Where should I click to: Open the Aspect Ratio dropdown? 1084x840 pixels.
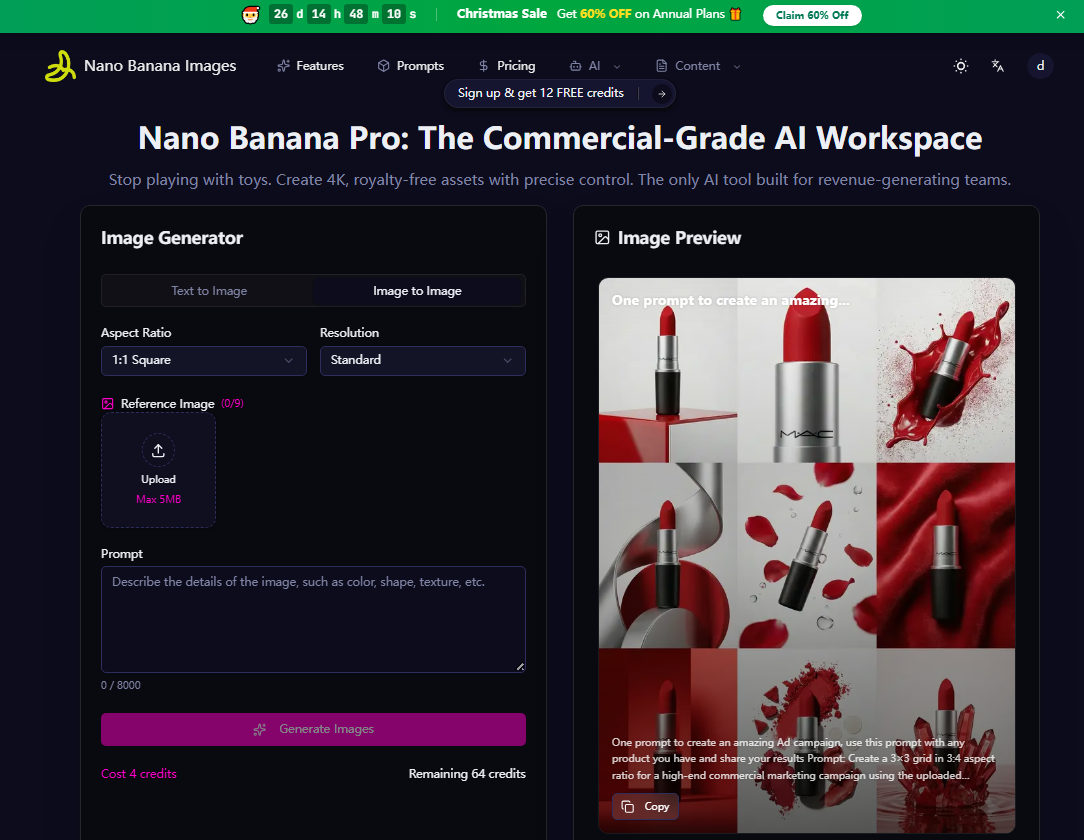point(203,361)
